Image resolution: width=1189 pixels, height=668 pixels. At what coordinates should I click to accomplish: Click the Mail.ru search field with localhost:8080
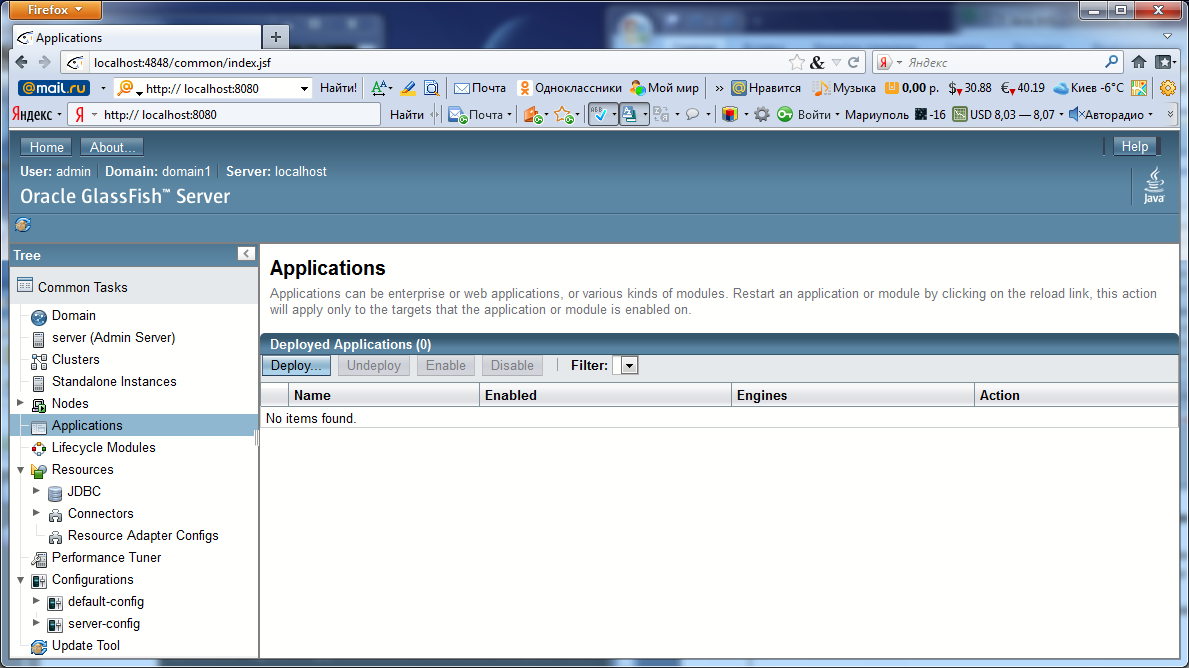(x=212, y=89)
